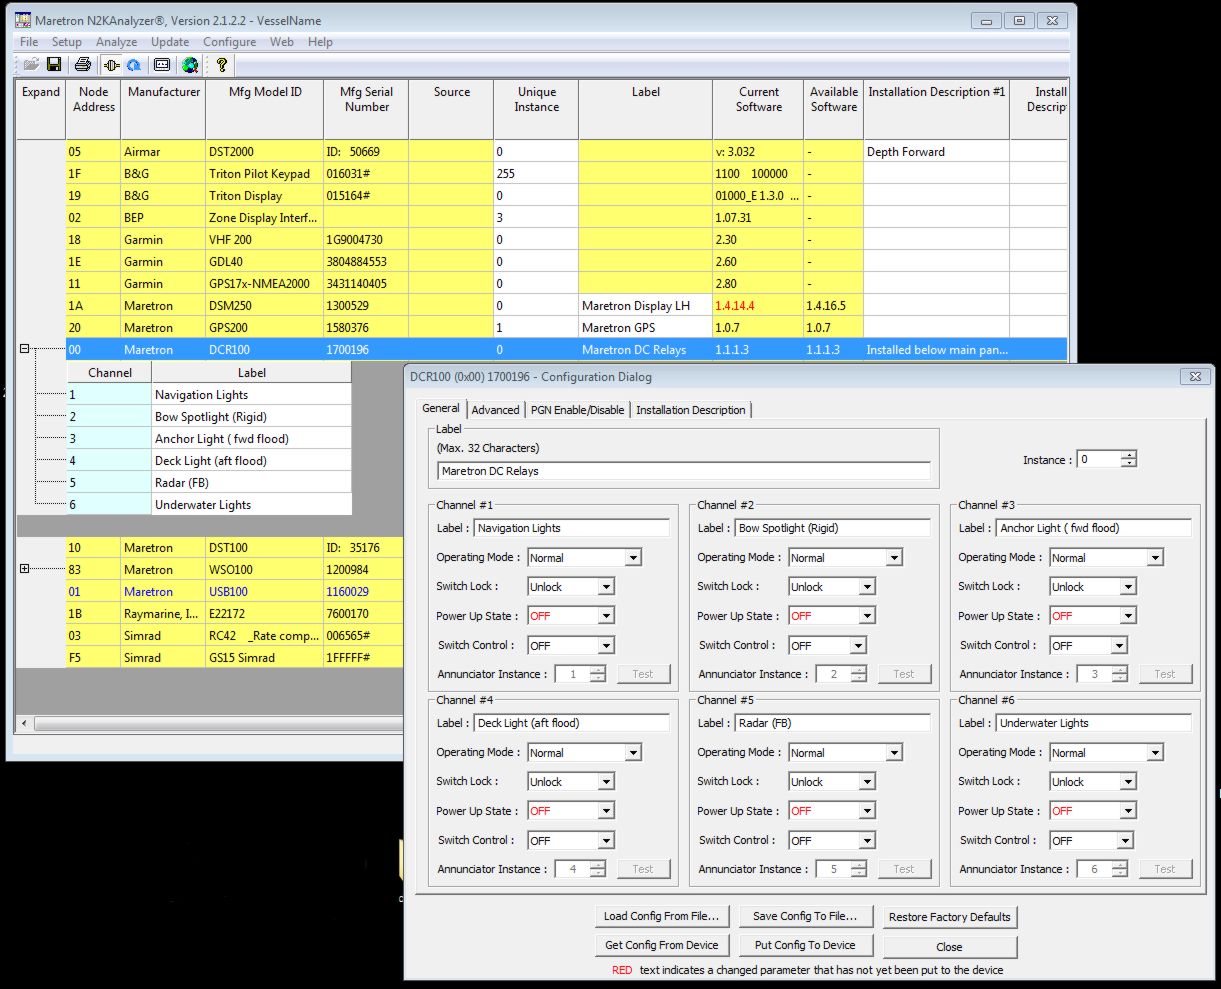Click the globe web update icon
This screenshot has width=1221, height=989.
(190, 65)
